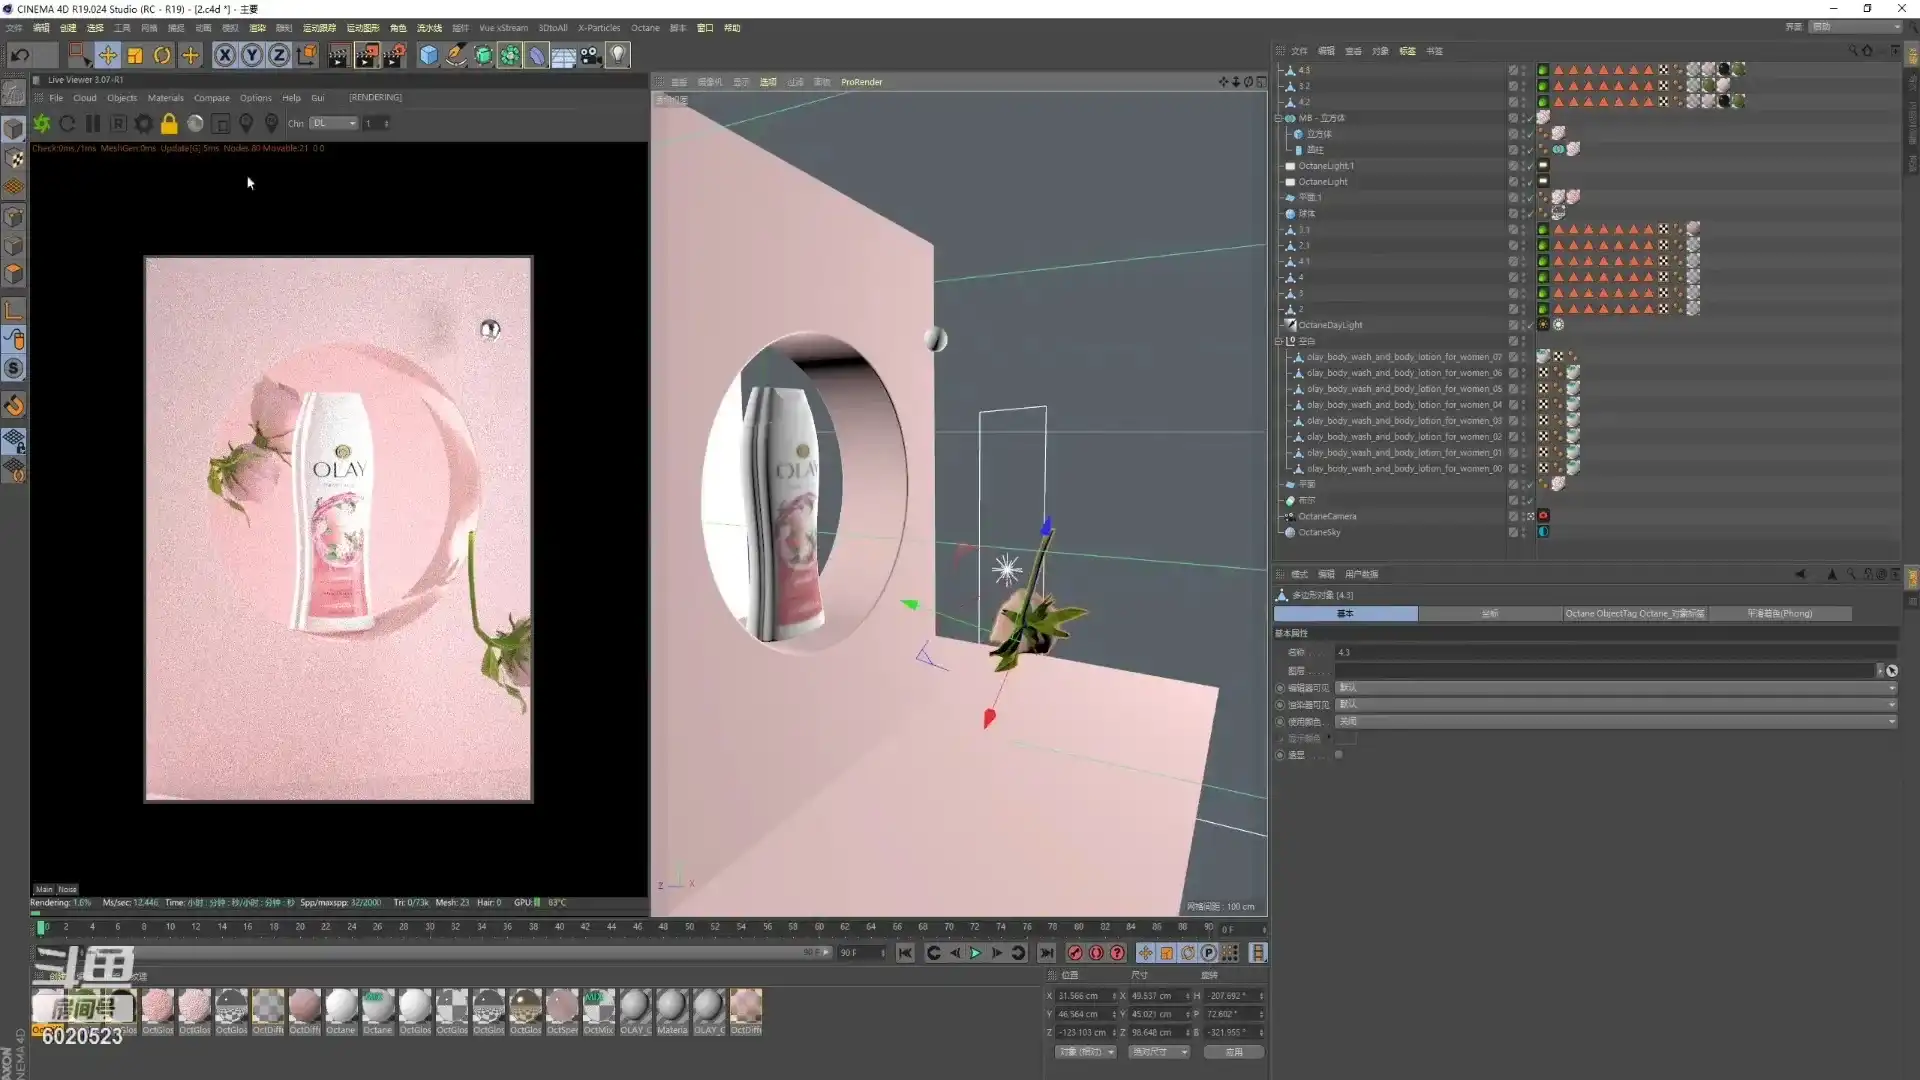Screen dimensions: 1920x1080
Task: Restart render with the Live Viewer refresh icon
Action: click(x=67, y=123)
